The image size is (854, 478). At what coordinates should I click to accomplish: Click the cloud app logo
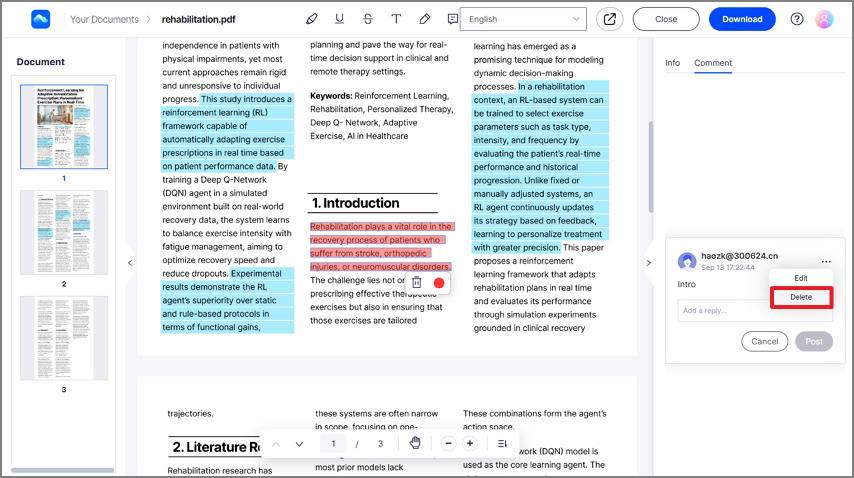(x=41, y=19)
